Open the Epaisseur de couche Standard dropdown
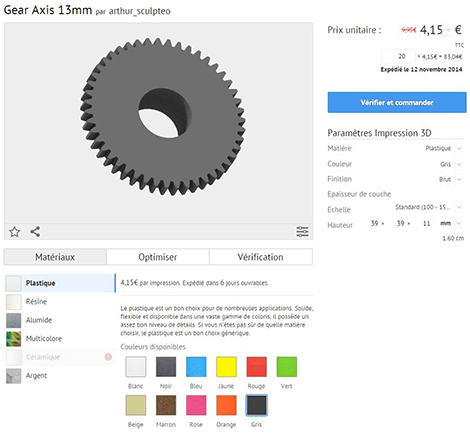Screen dimensions: 470x433 tap(459, 207)
